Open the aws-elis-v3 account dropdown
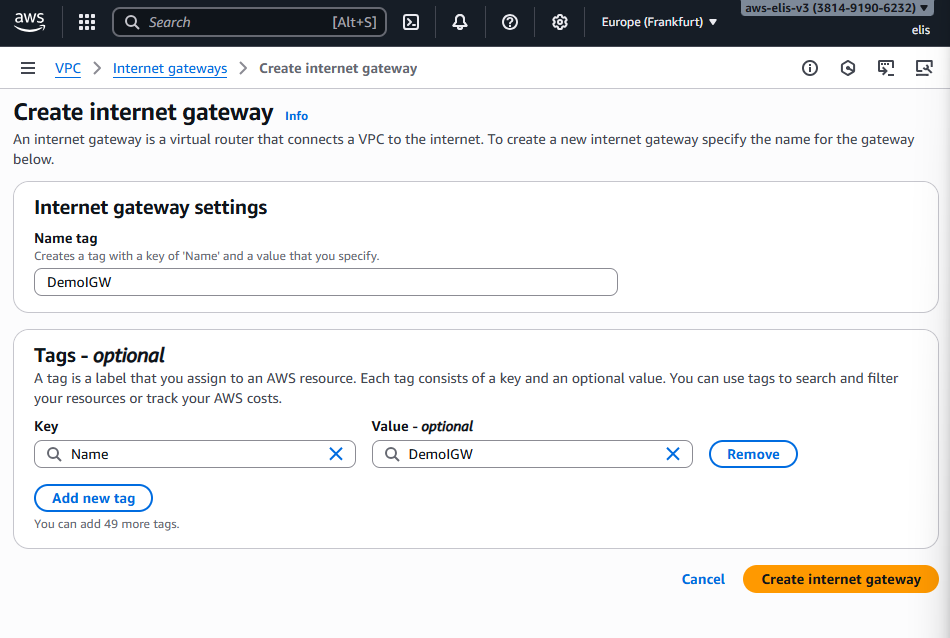The image size is (950, 638). [x=837, y=8]
